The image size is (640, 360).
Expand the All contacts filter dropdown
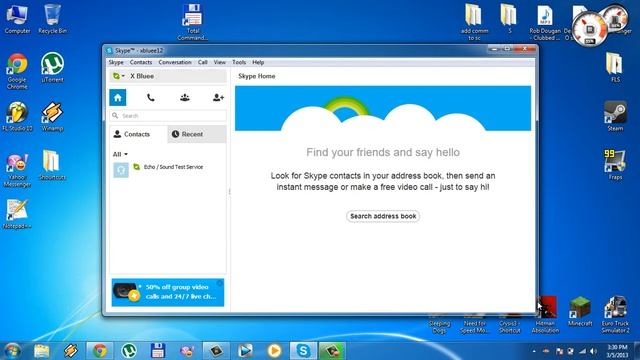point(120,154)
